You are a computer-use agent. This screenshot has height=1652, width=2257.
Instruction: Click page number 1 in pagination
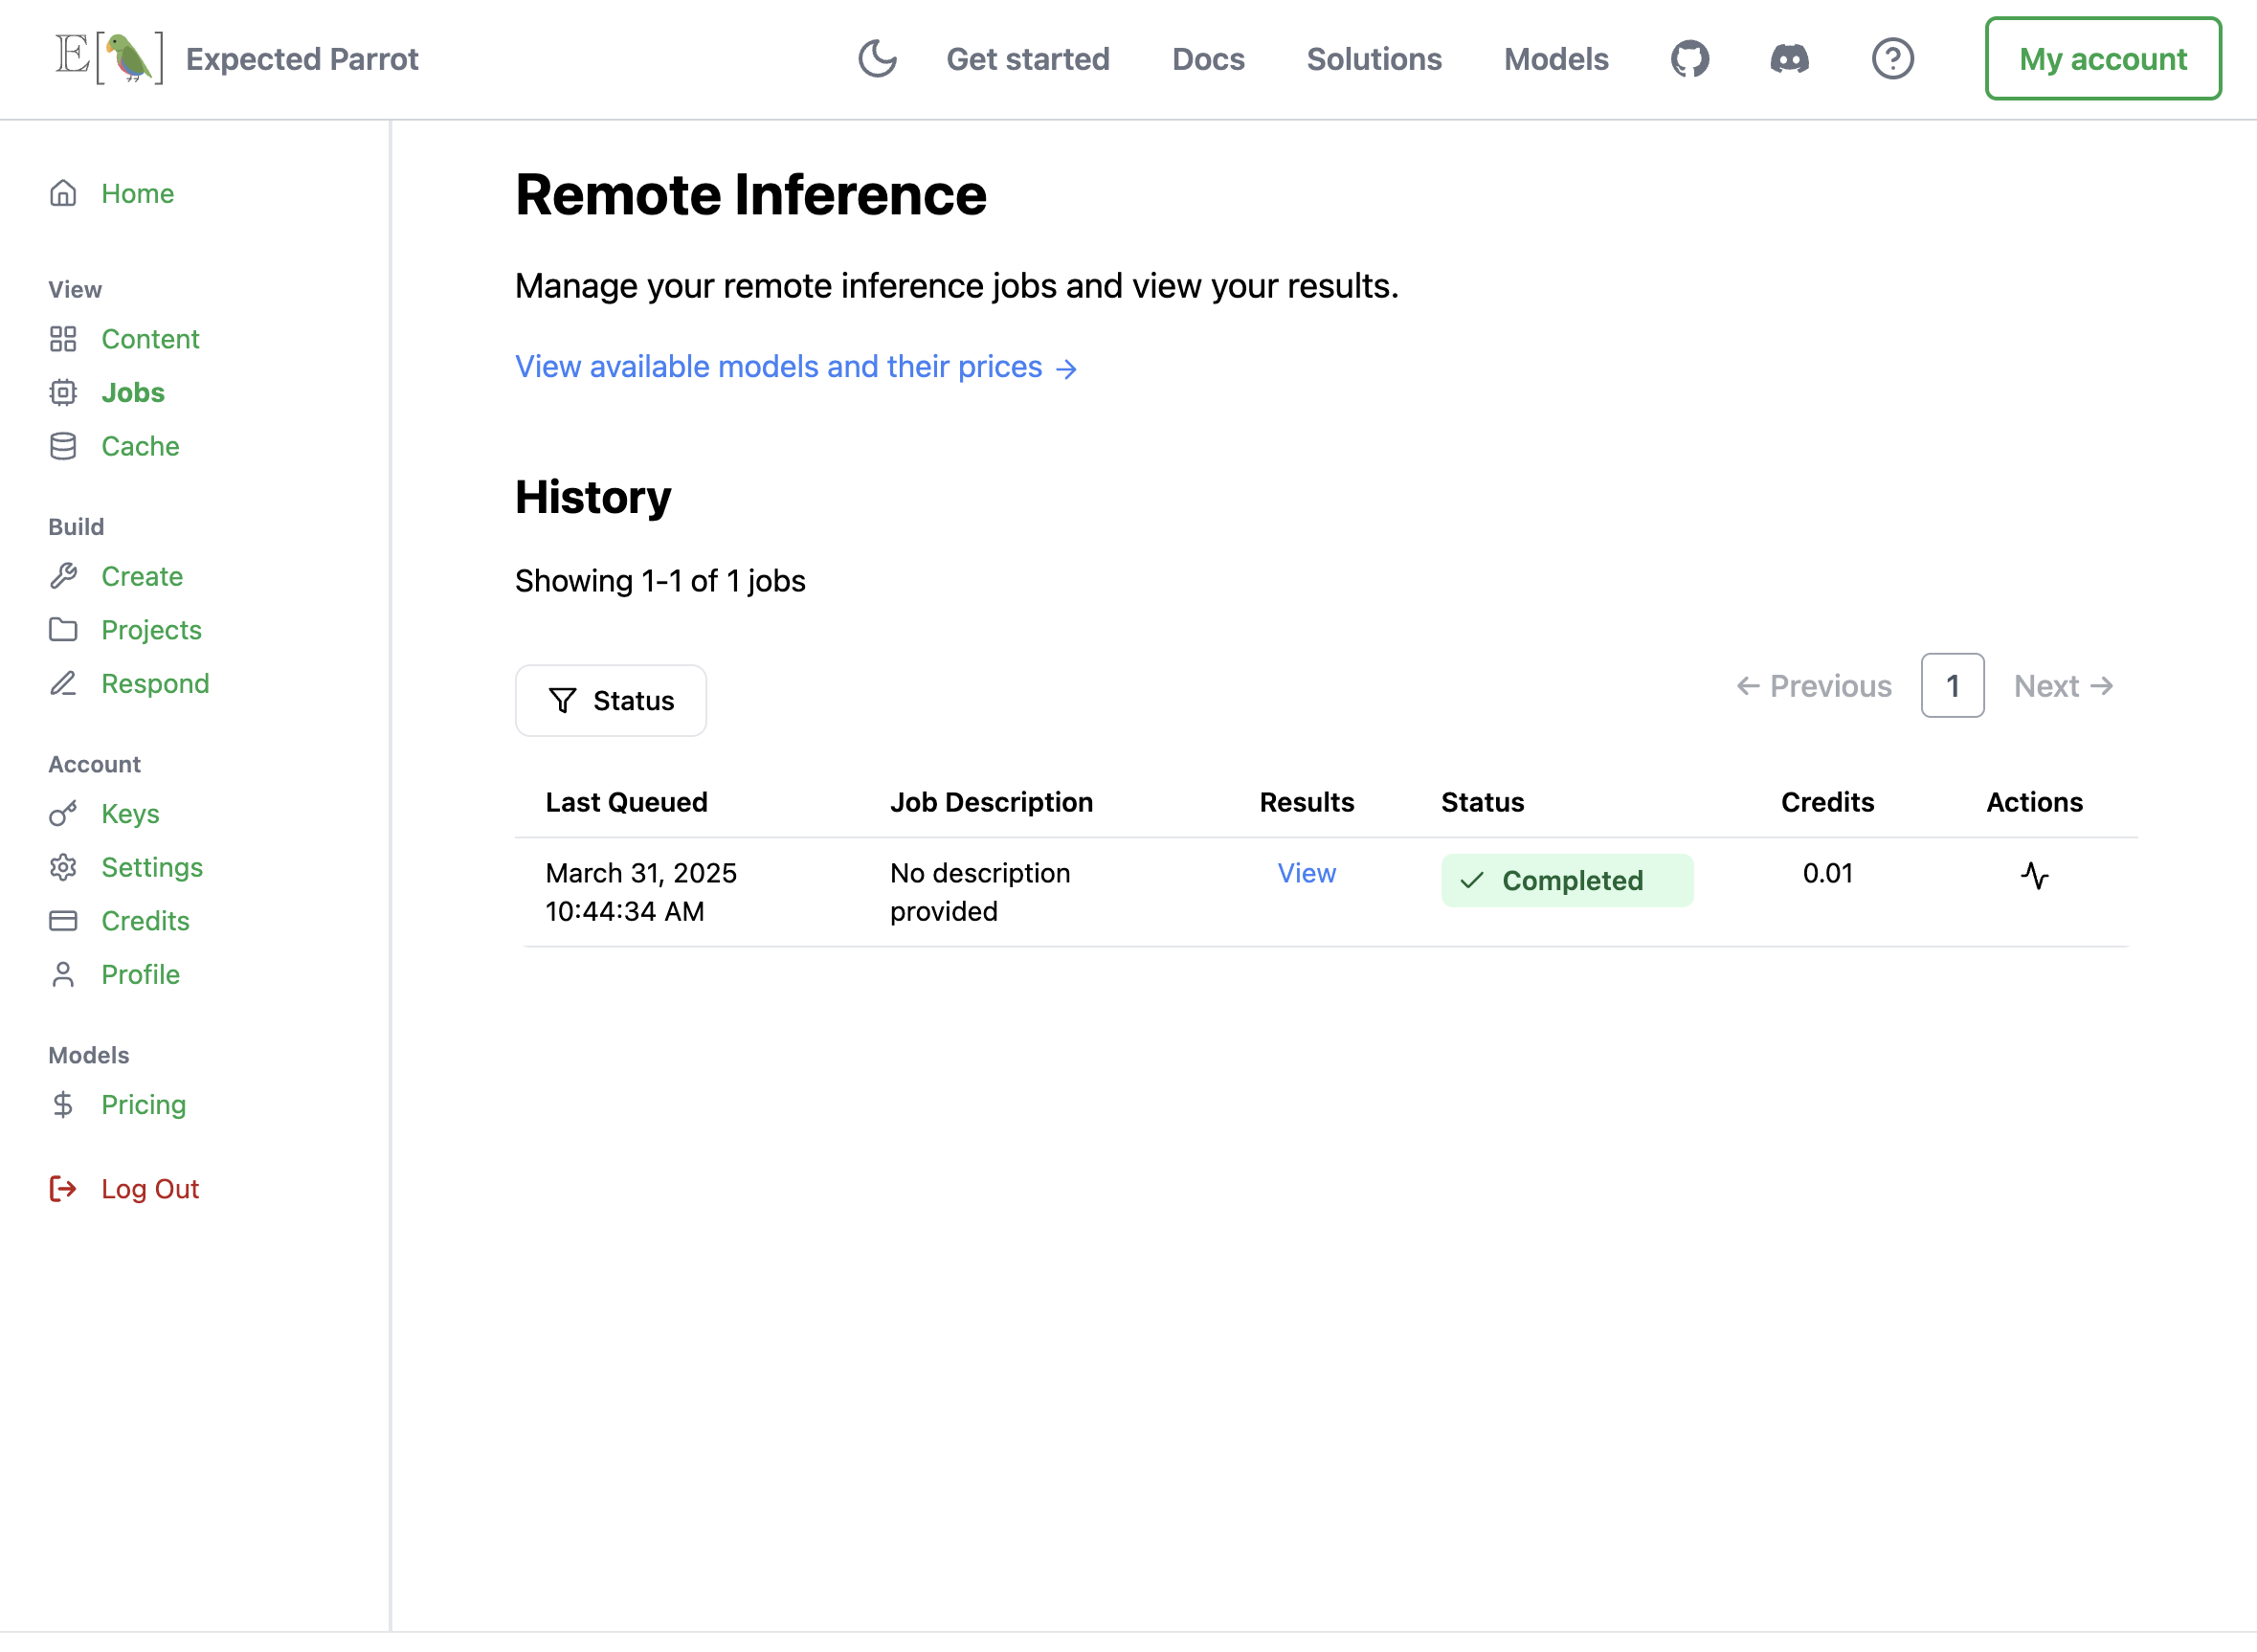(1952, 685)
